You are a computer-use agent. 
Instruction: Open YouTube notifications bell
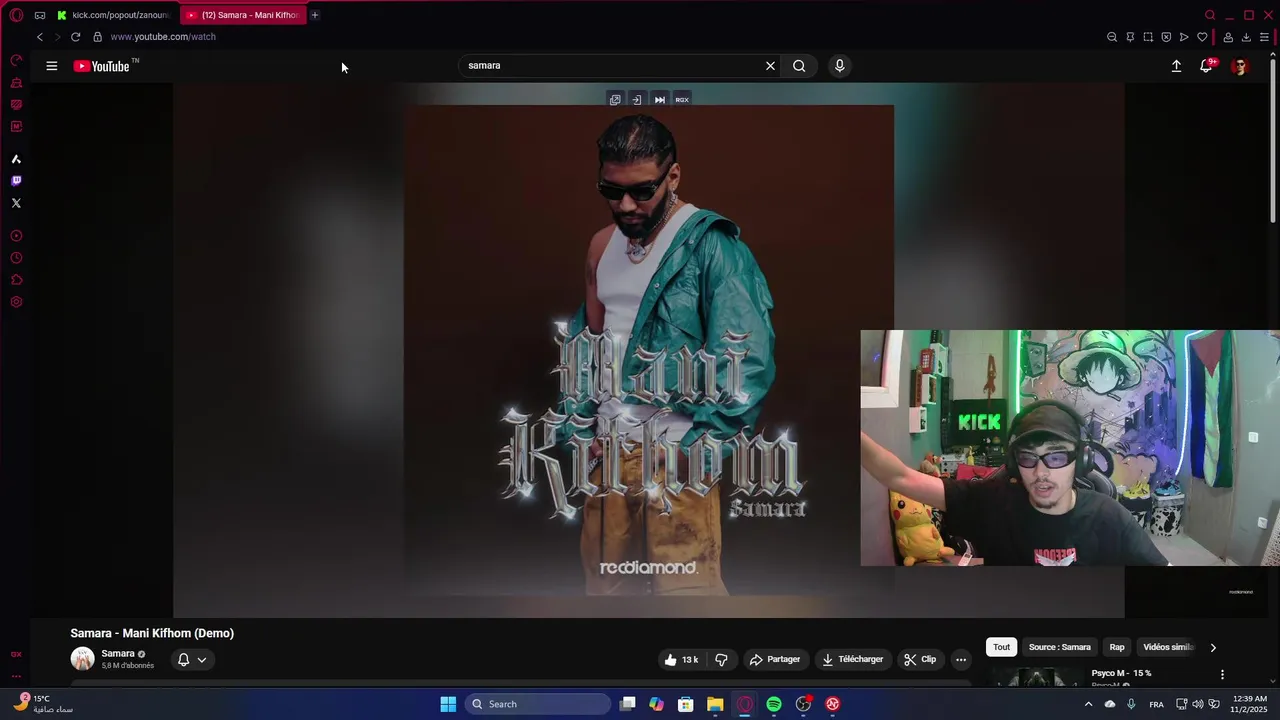coord(1206,66)
